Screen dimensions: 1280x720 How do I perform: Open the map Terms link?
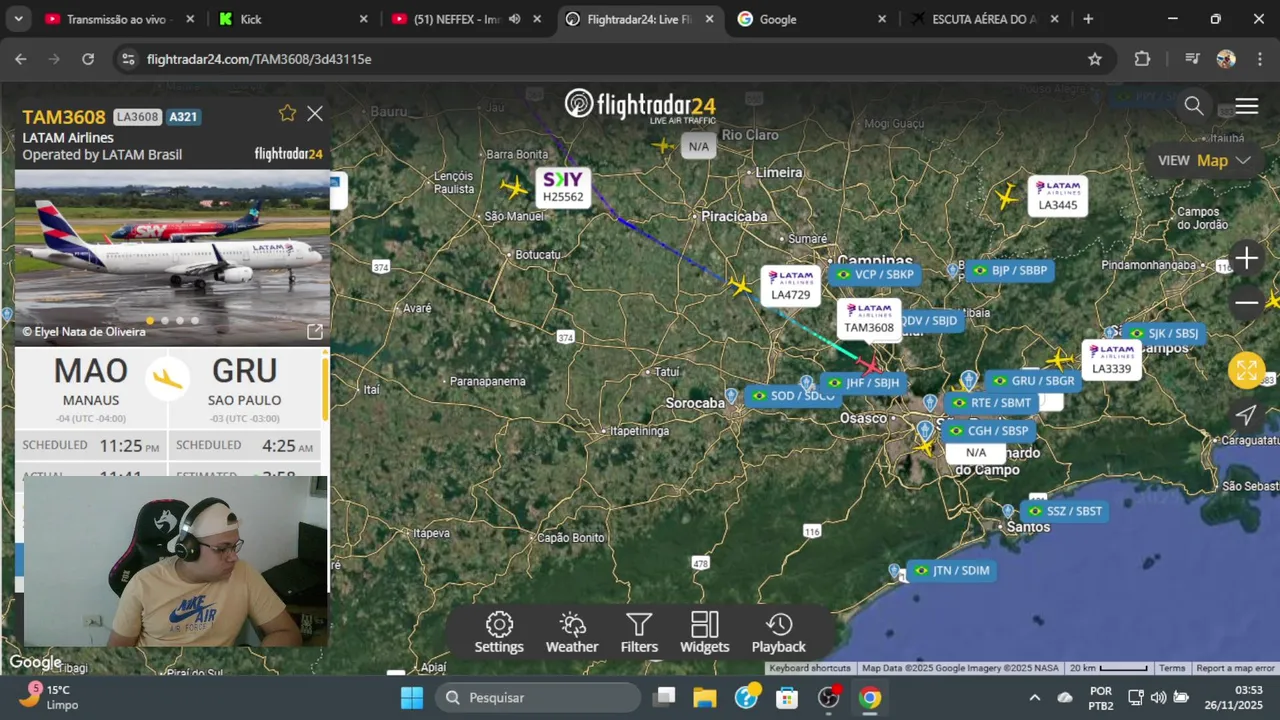pos(1172,668)
